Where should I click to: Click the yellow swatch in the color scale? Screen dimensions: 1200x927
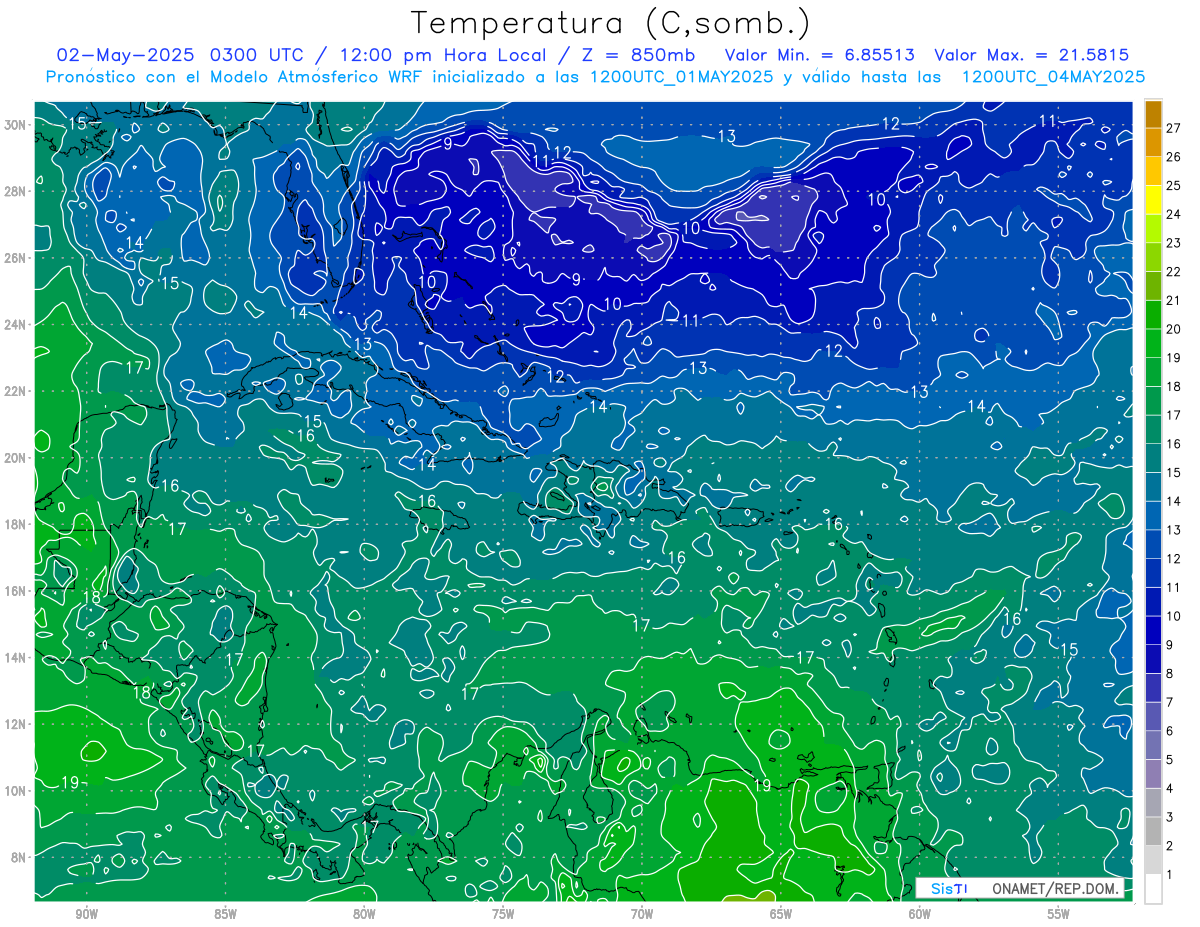tap(1153, 200)
